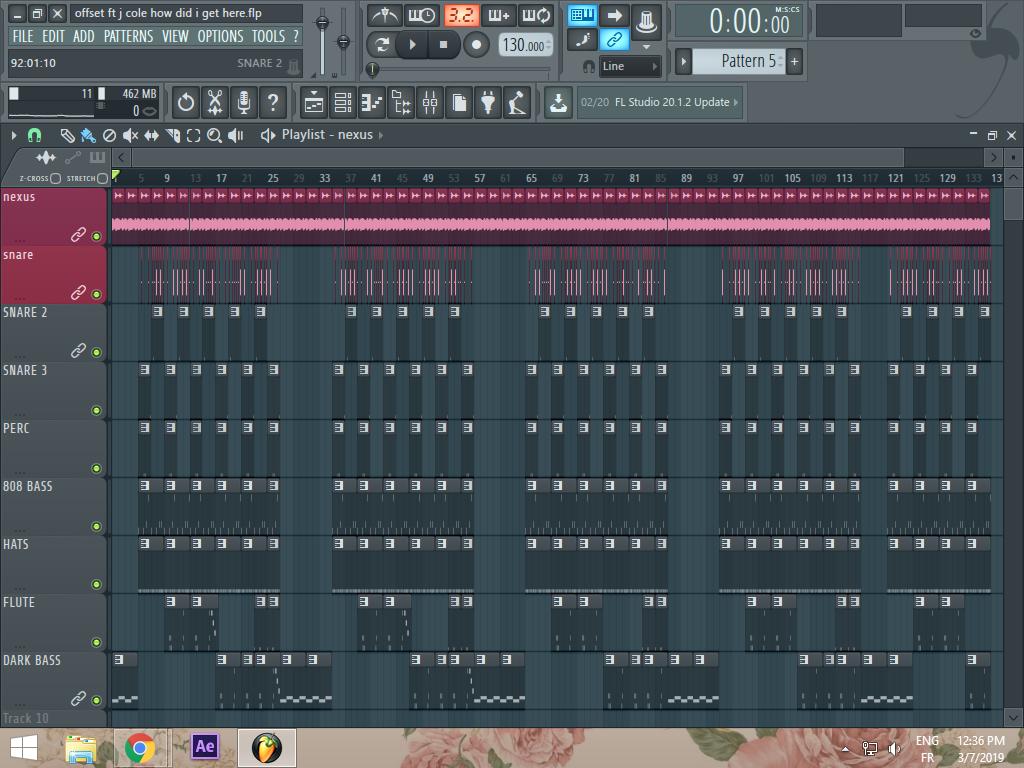This screenshot has height=768, width=1024.
Task: Enable the STRETCH checkbox
Action: (x=103, y=178)
